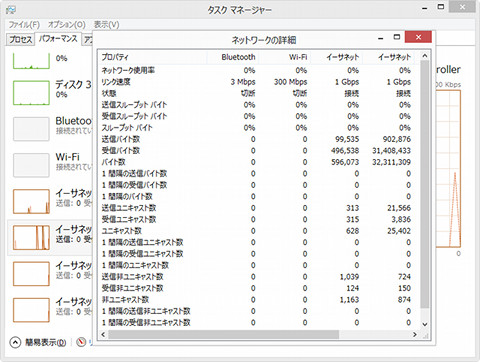
Task: Click the 724 non-unicast value
Action: click(404, 276)
